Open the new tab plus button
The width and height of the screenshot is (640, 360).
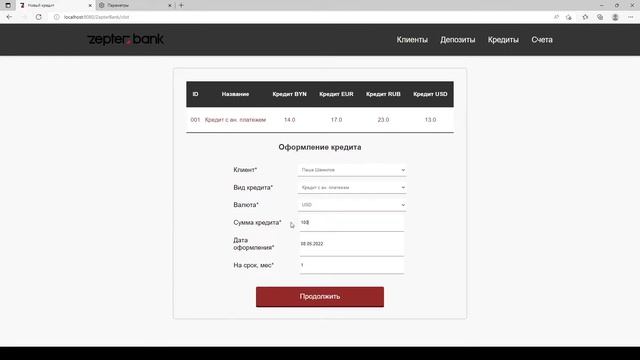181,5
